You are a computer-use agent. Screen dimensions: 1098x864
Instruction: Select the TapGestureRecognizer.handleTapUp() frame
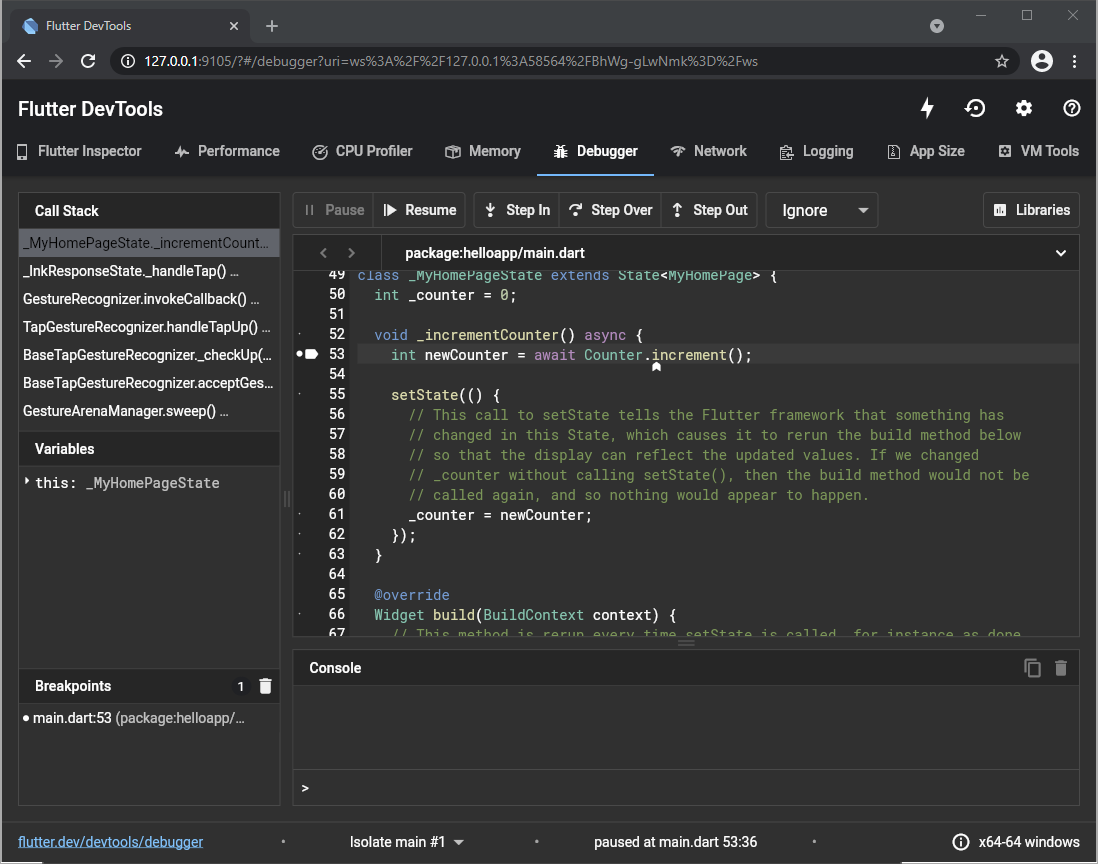(148, 327)
